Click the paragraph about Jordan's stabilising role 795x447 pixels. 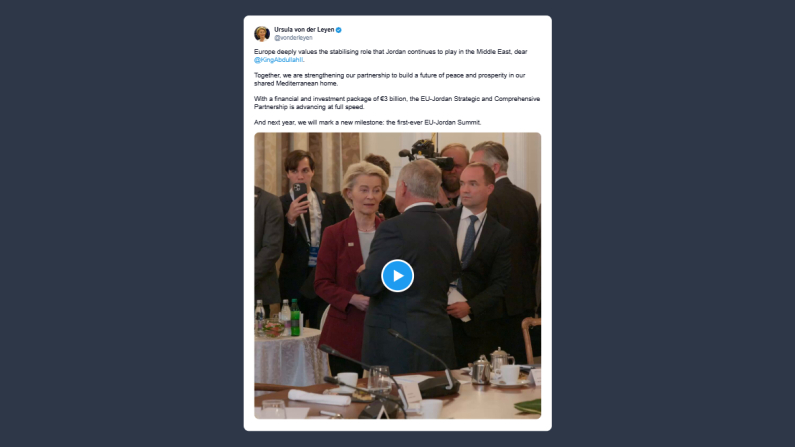pos(390,56)
